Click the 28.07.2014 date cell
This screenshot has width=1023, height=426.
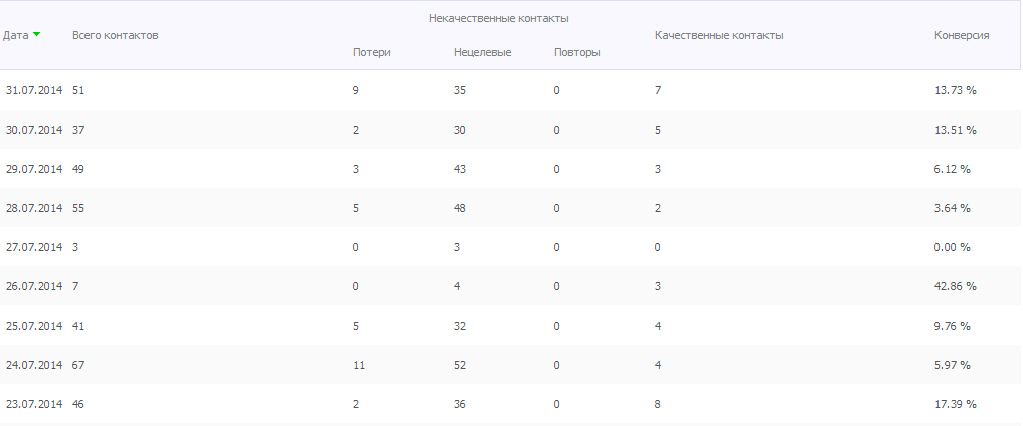coord(34,208)
